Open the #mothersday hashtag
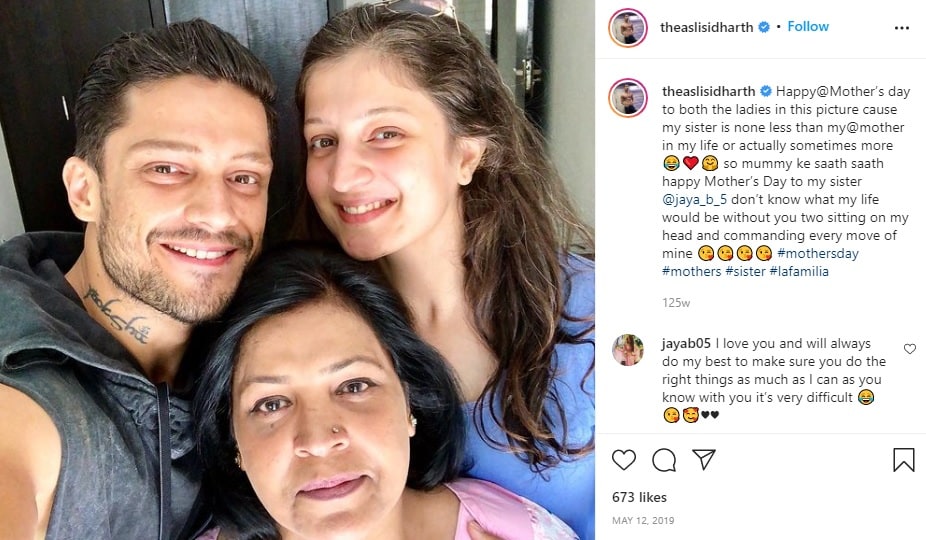Screen dimensions: 926x540 [818, 253]
